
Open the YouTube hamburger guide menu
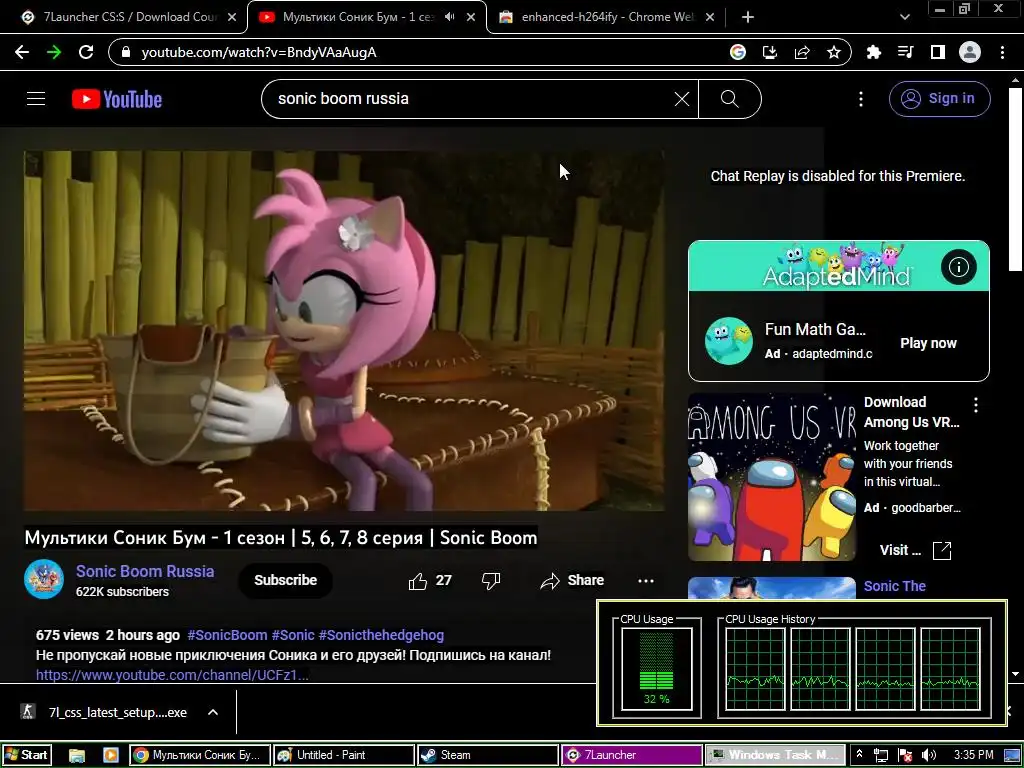[x=36, y=99]
